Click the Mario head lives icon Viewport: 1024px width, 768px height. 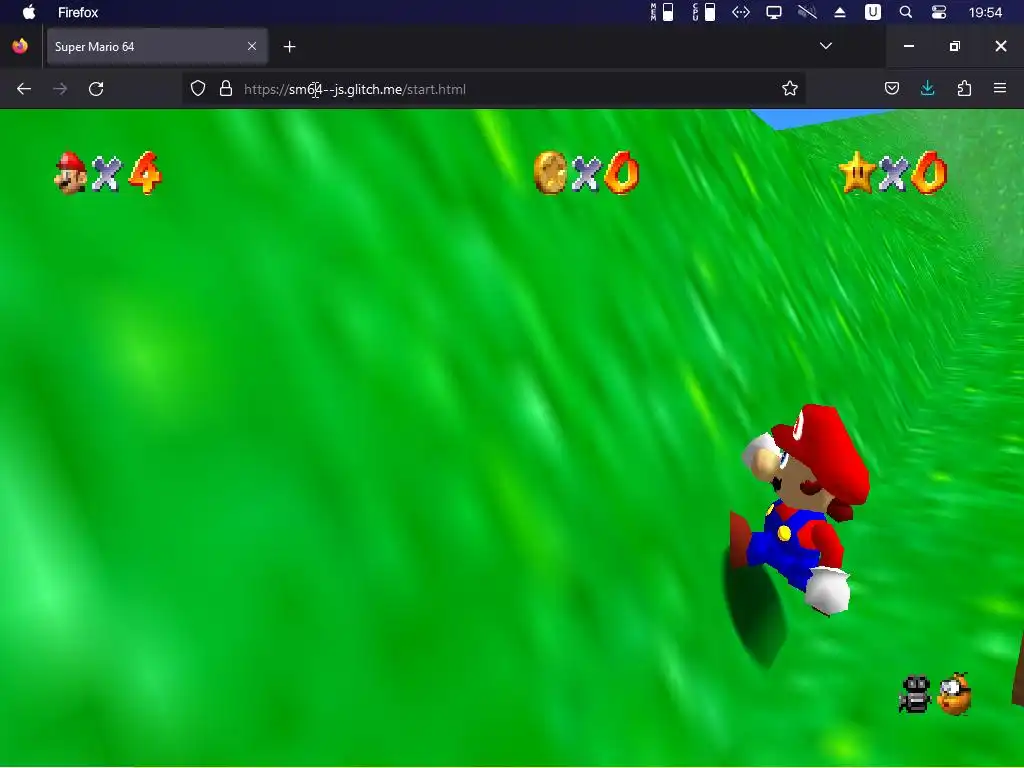pyautogui.click(x=71, y=173)
